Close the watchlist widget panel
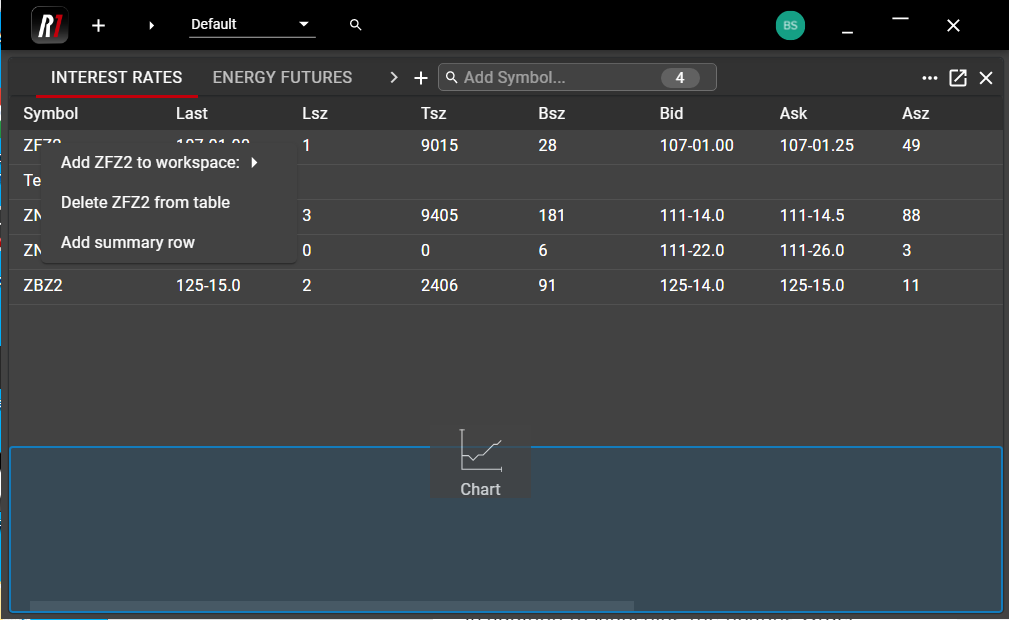Screen dimensions: 1009x620 click(x=986, y=78)
